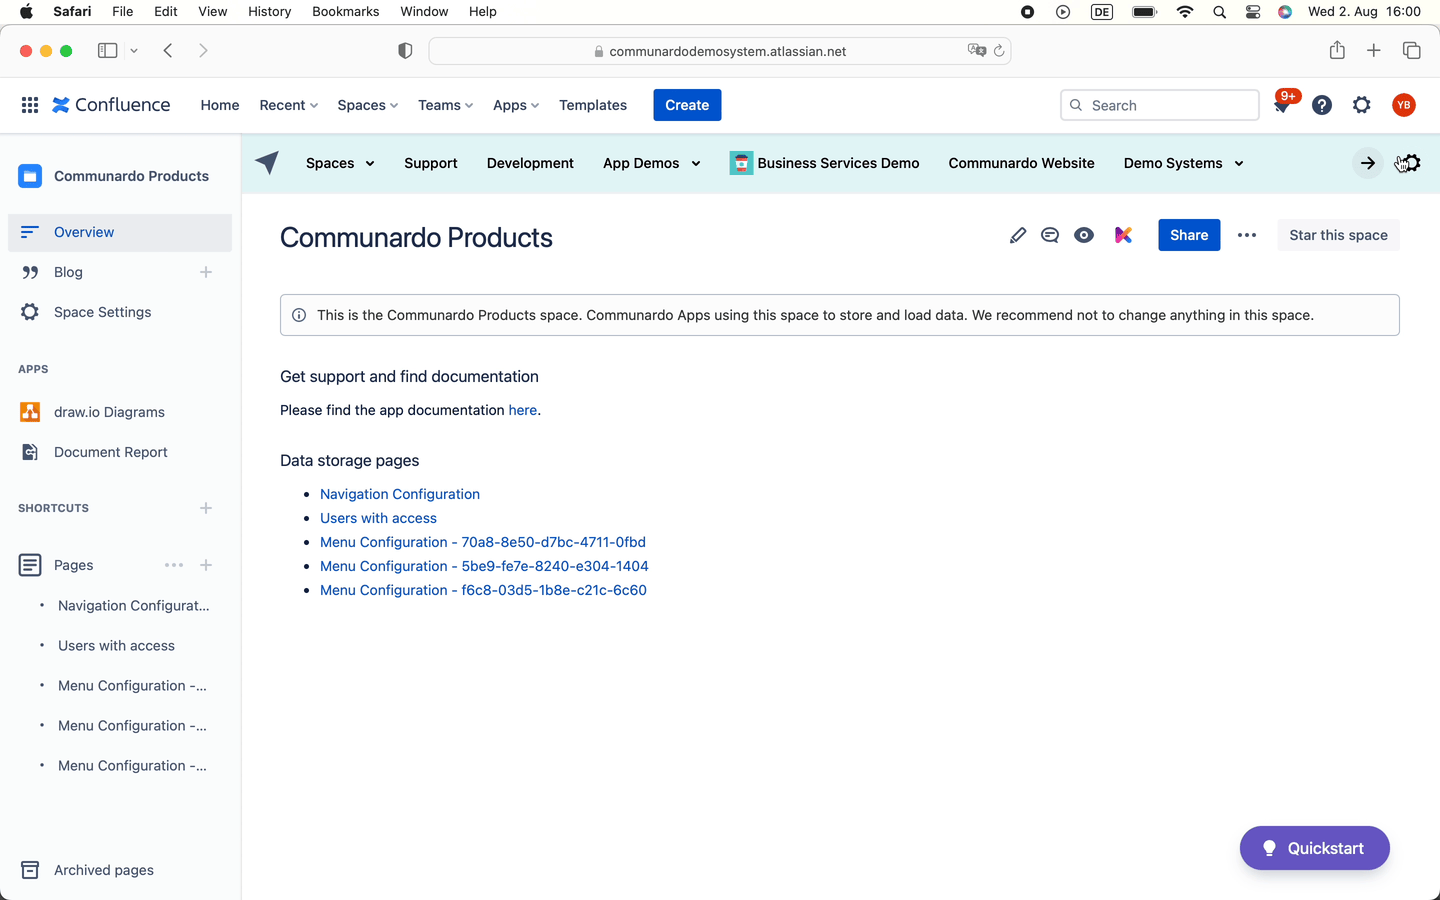Open the YB user profile avatar
This screenshot has height=900, width=1440.
pos(1404,105)
